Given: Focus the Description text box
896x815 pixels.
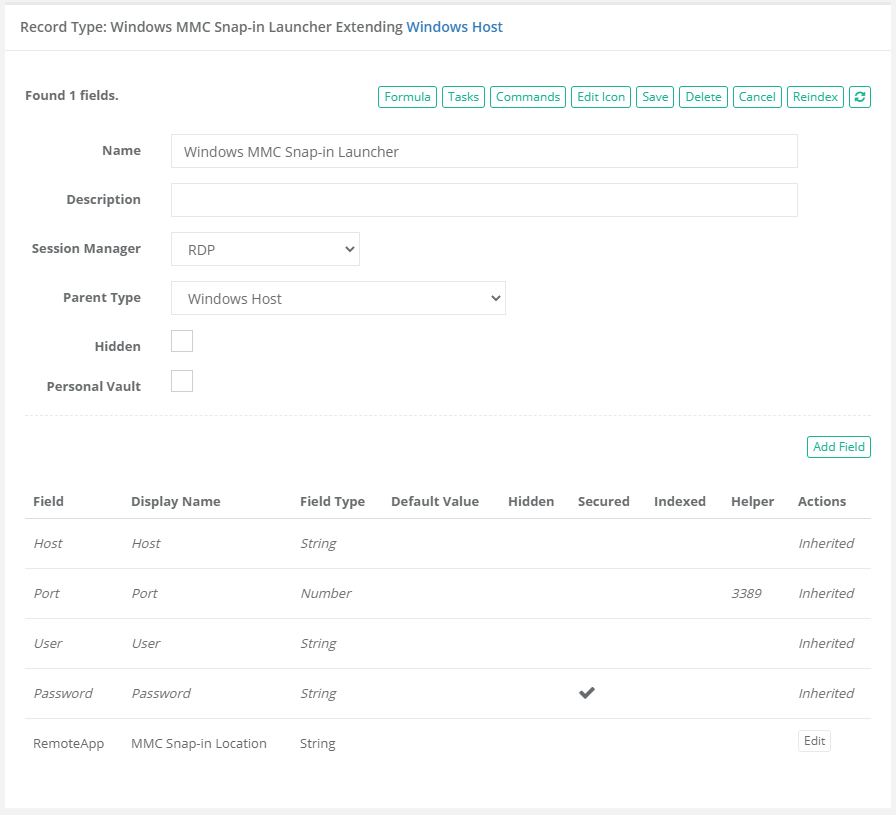Looking at the screenshot, I should pos(484,200).
